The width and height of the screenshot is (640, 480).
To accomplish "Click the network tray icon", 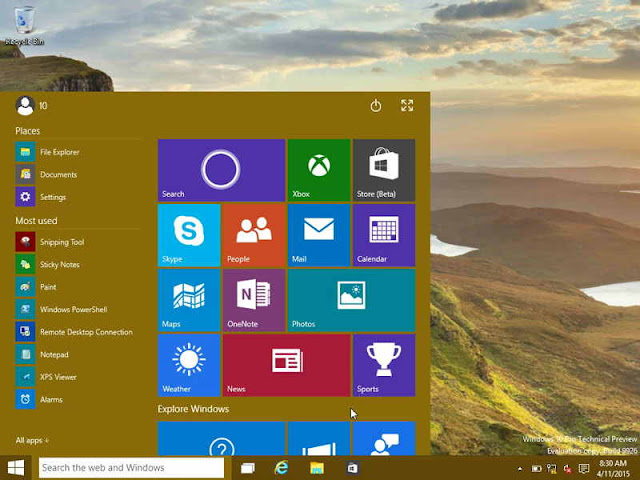I will pos(552,469).
